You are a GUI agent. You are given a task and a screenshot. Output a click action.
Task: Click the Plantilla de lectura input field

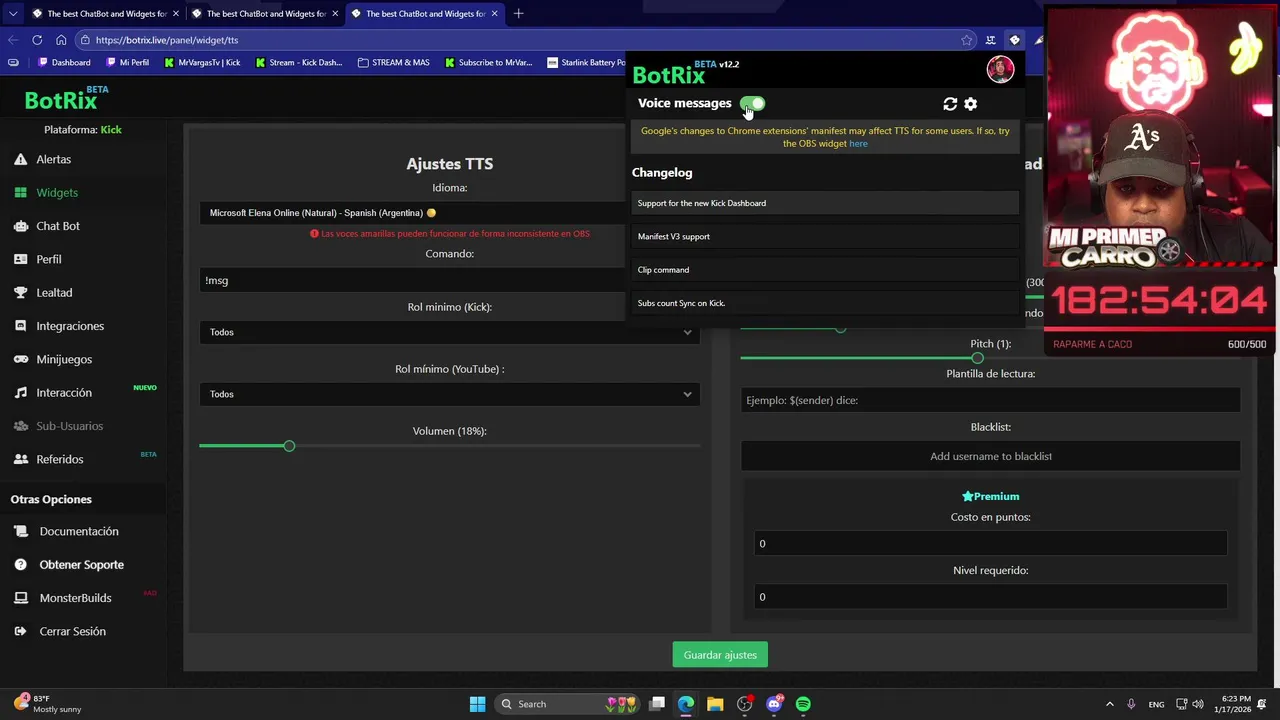point(990,400)
